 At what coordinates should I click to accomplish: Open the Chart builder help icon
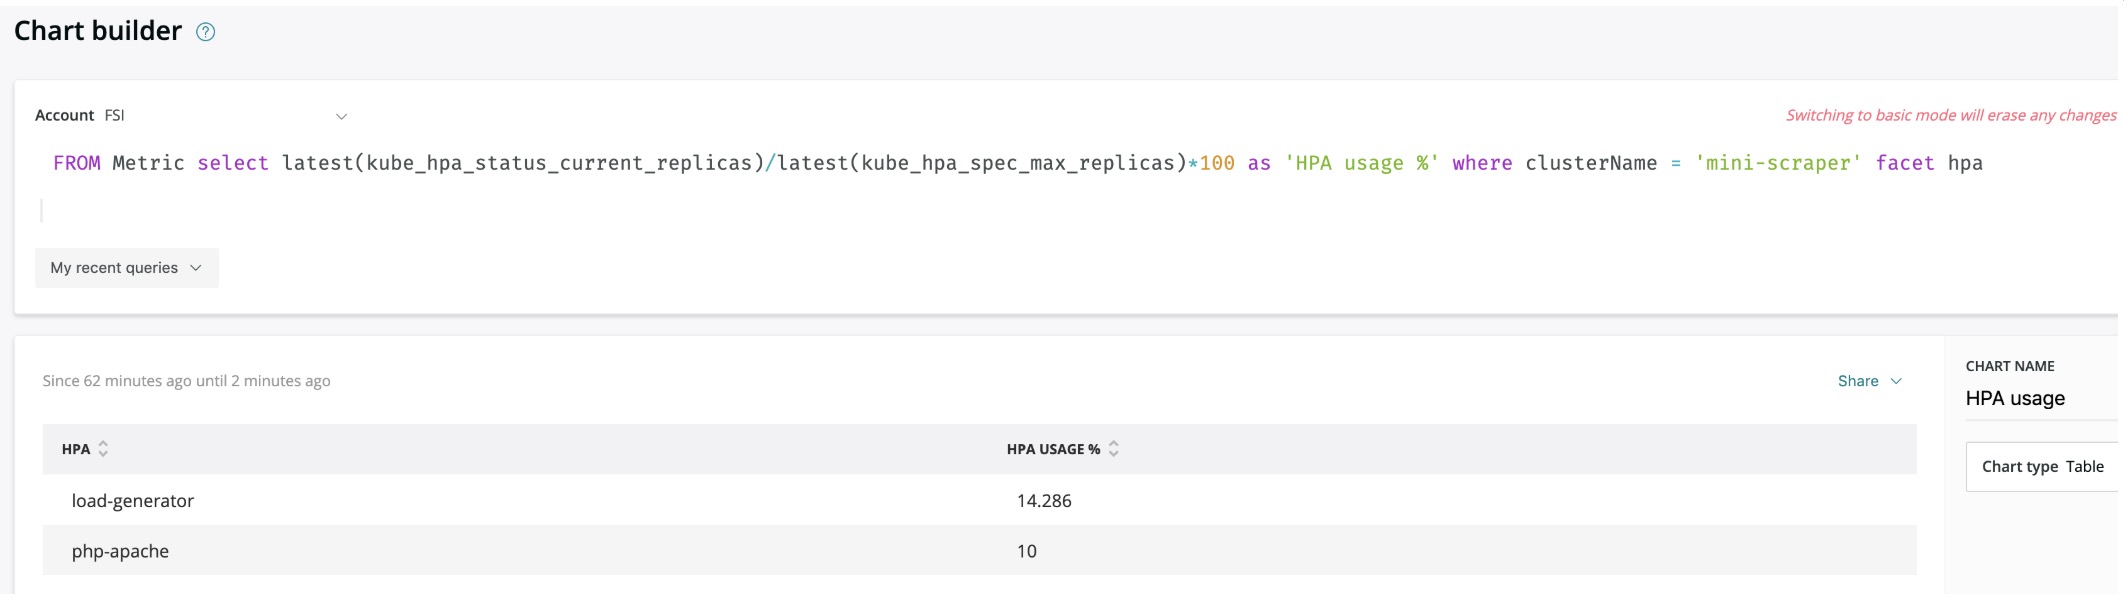click(205, 32)
